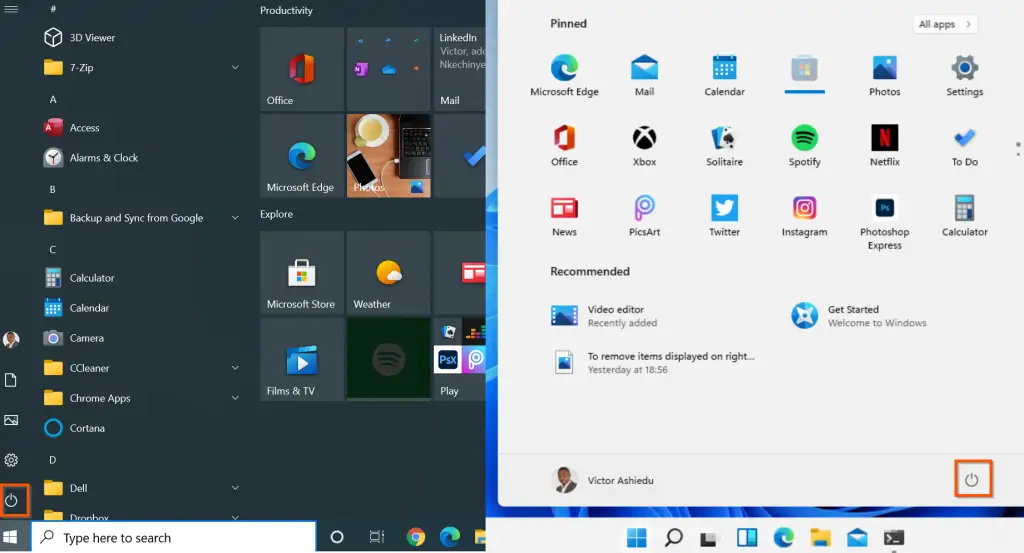Open Pictures icon in Windows 10 sidebar
1024x553 pixels.
[11, 420]
